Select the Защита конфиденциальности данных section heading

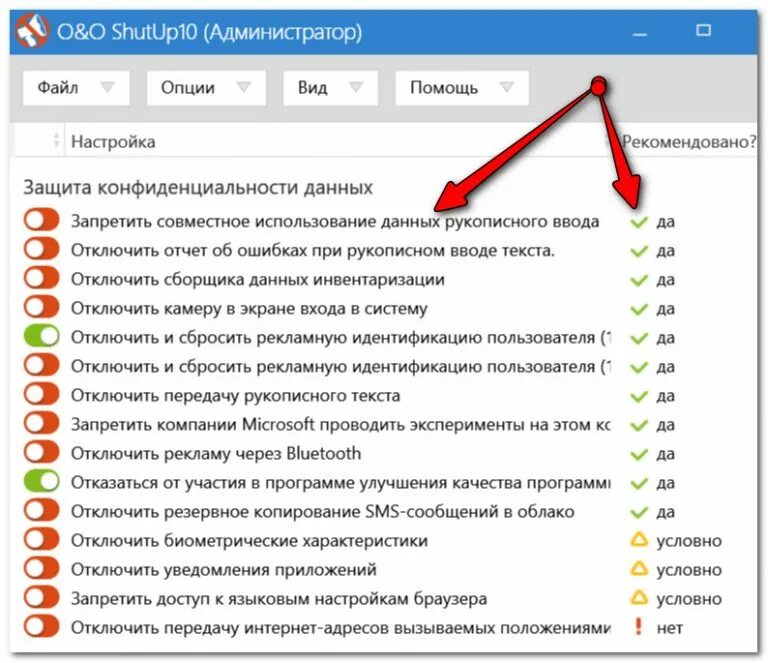tap(198, 188)
